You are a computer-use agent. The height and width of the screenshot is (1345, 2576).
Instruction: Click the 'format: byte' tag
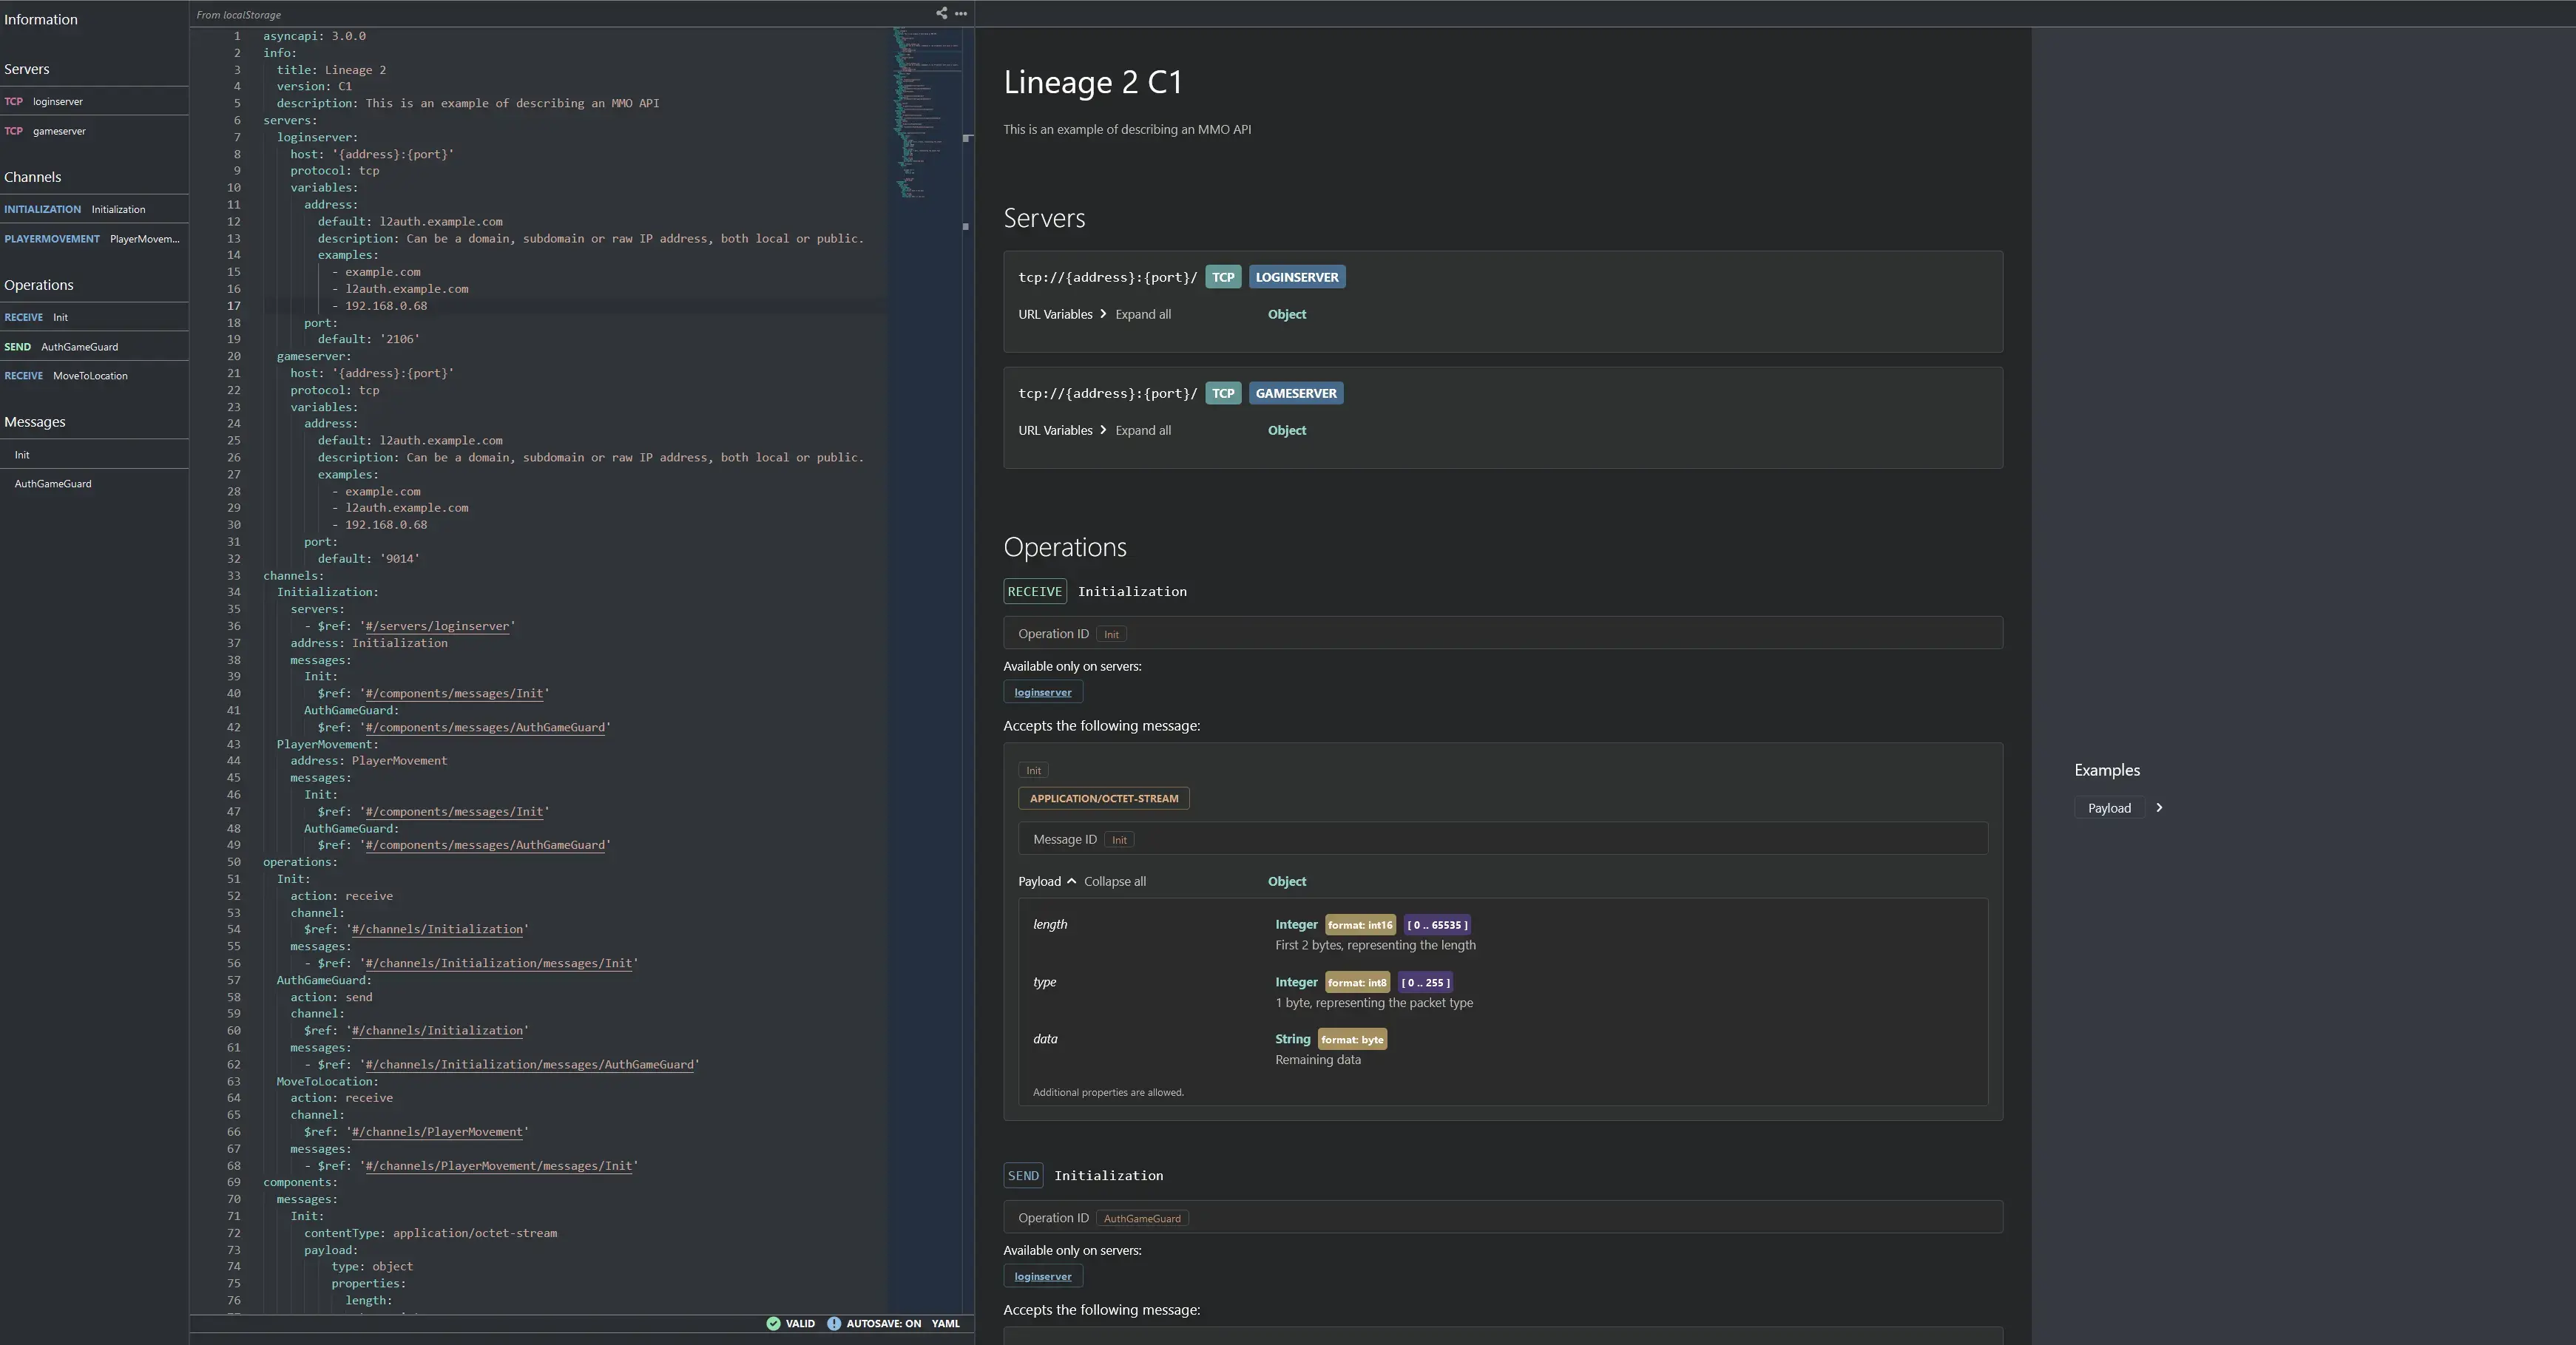click(1352, 1039)
